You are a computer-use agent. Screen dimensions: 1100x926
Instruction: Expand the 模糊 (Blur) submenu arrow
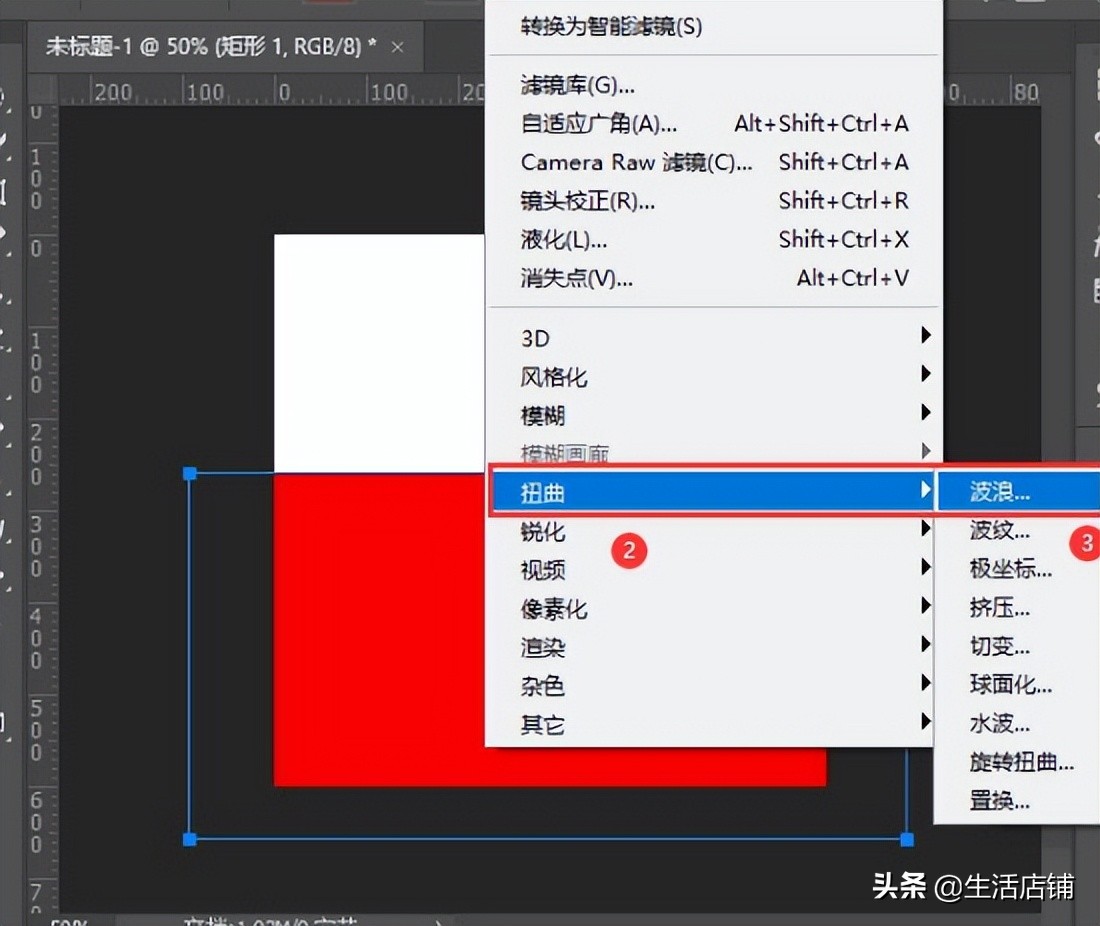coord(925,412)
